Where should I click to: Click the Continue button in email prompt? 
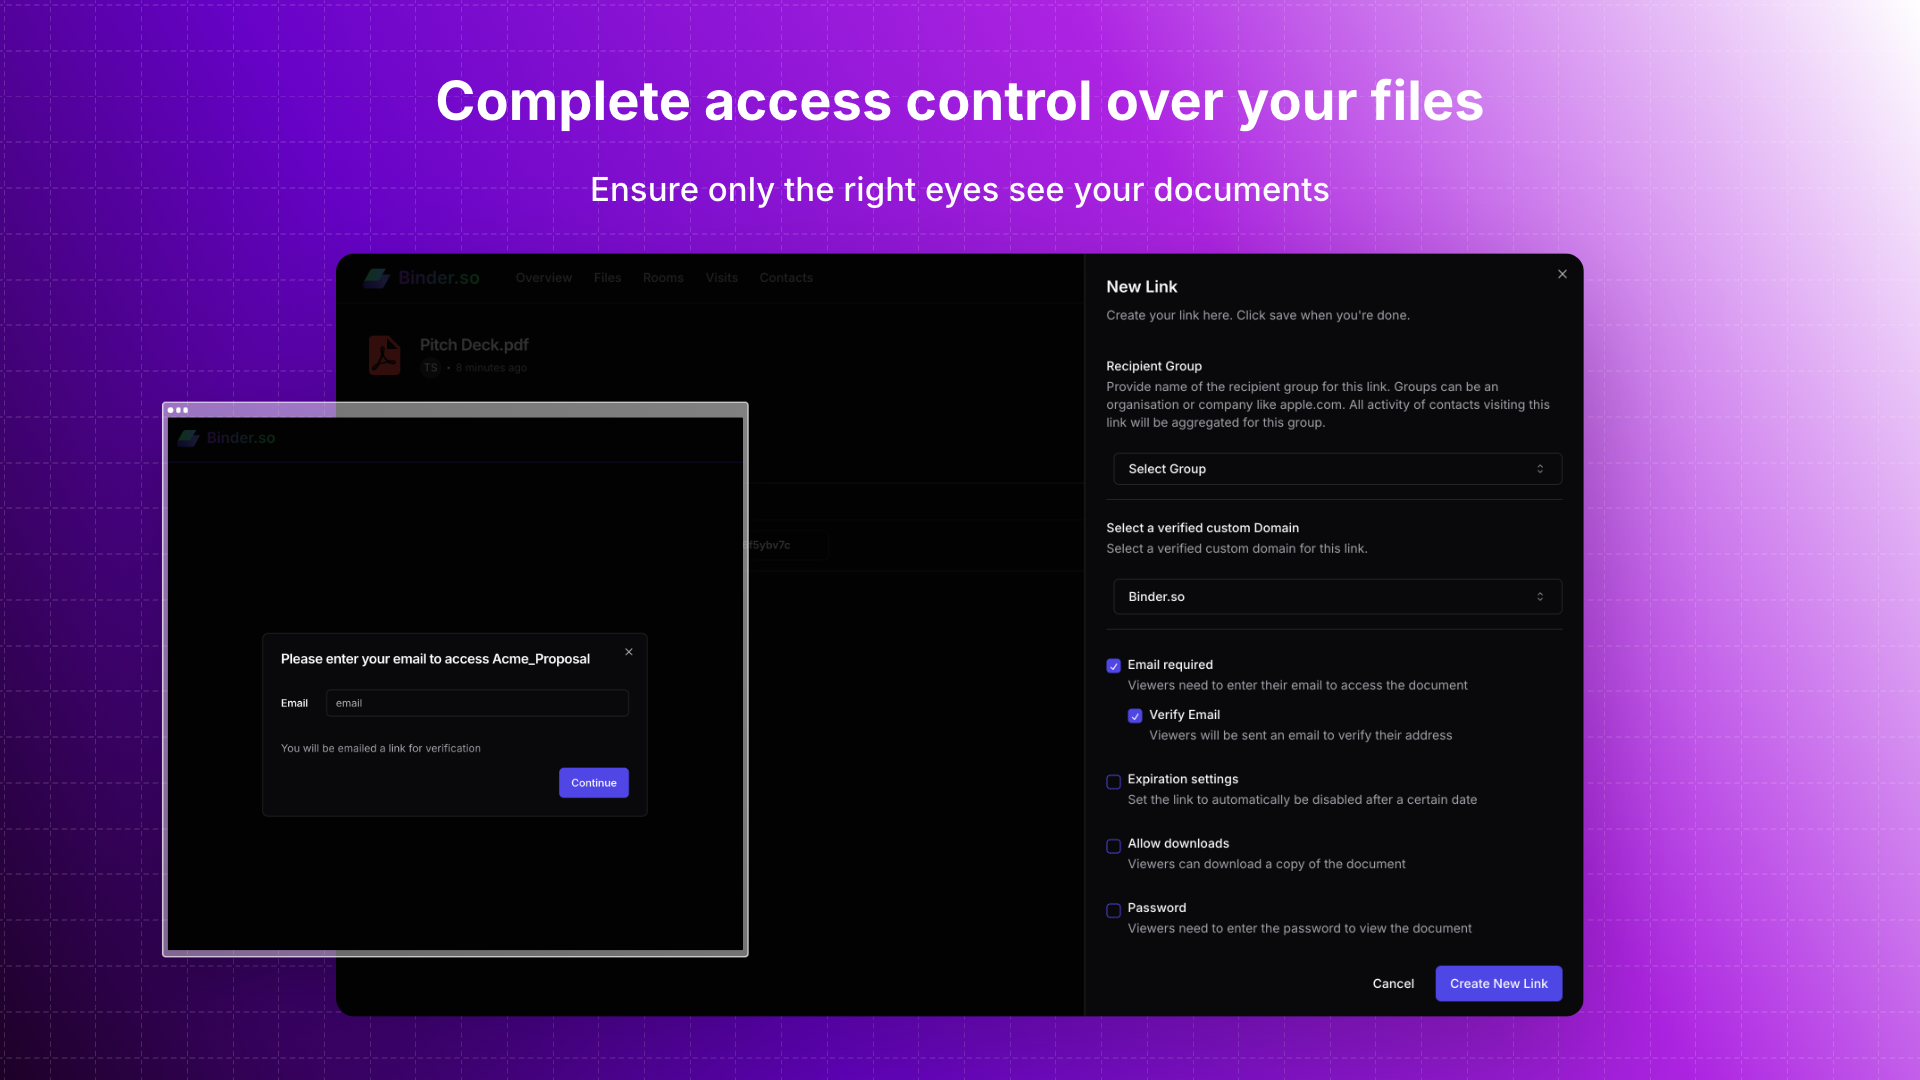[593, 782]
